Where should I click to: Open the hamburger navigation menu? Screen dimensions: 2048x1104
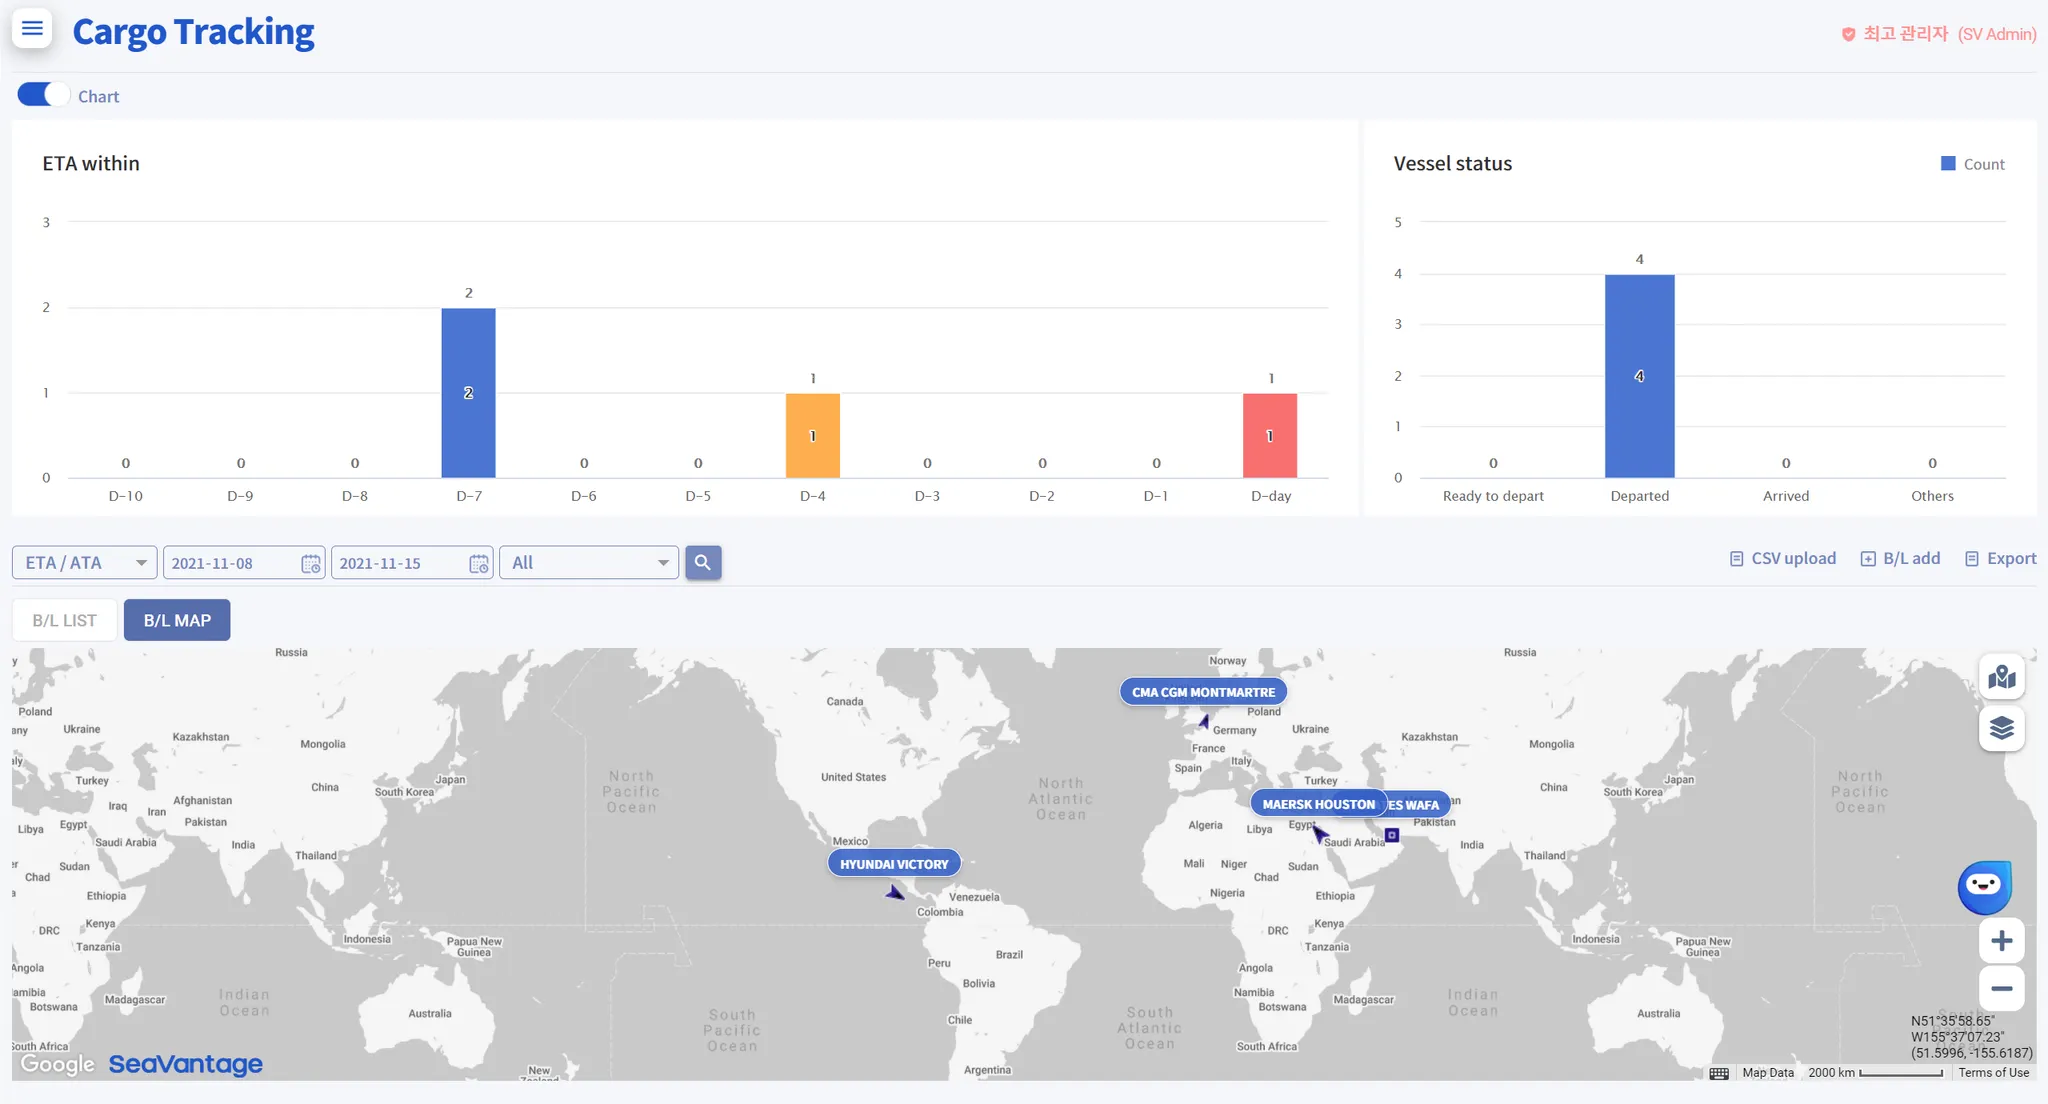point(32,28)
